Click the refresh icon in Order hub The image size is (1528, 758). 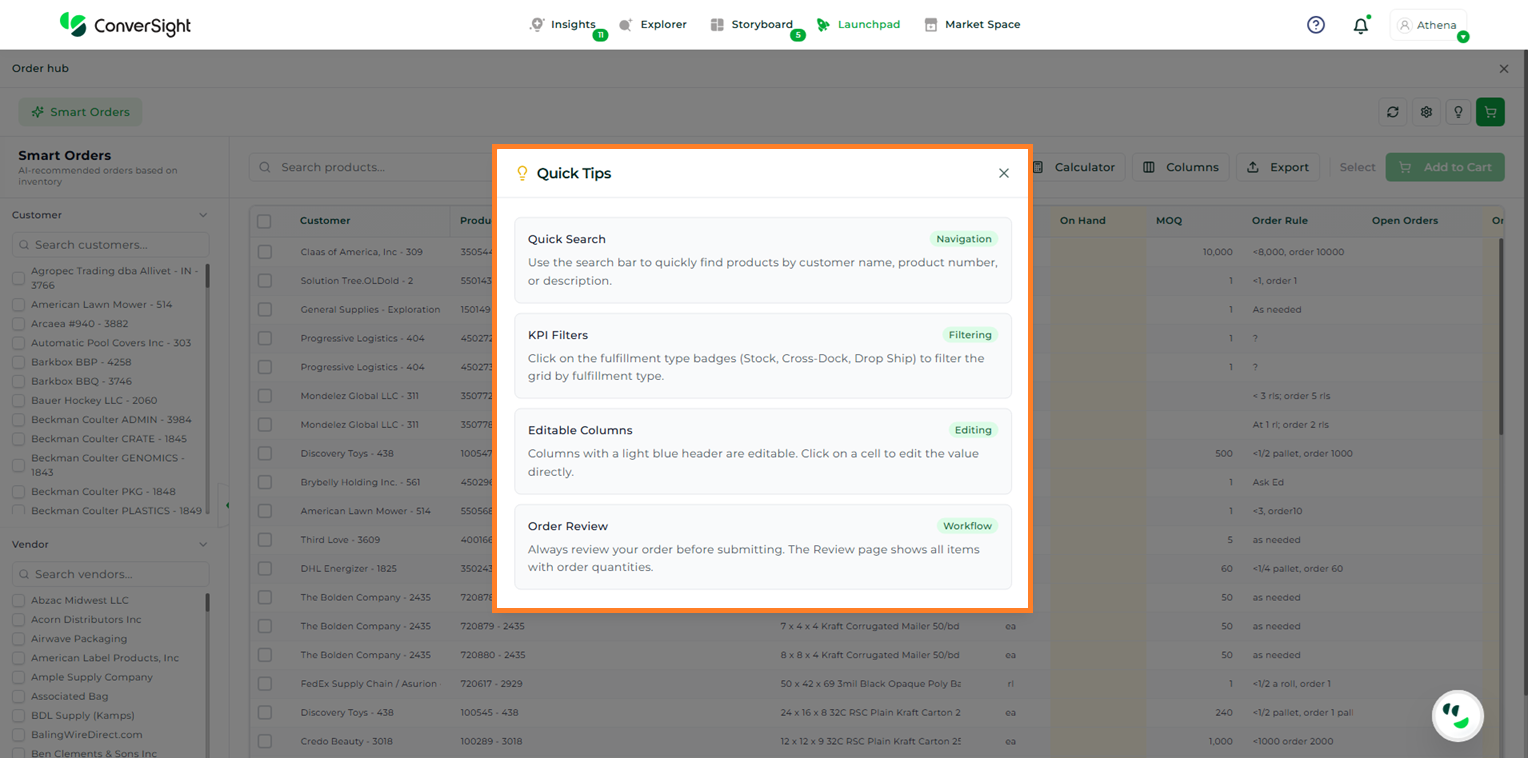point(1393,112)
